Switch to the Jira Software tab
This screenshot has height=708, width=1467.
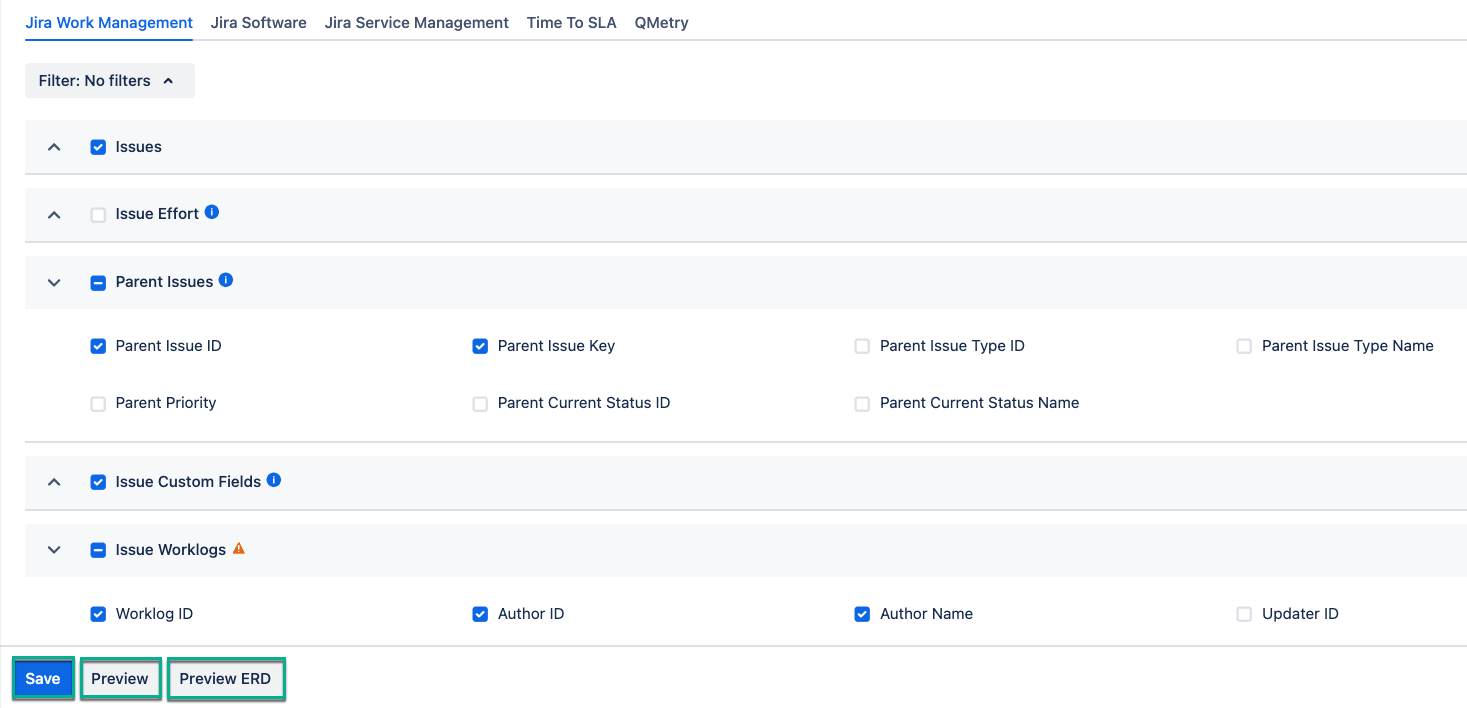[x=258, y=22]
